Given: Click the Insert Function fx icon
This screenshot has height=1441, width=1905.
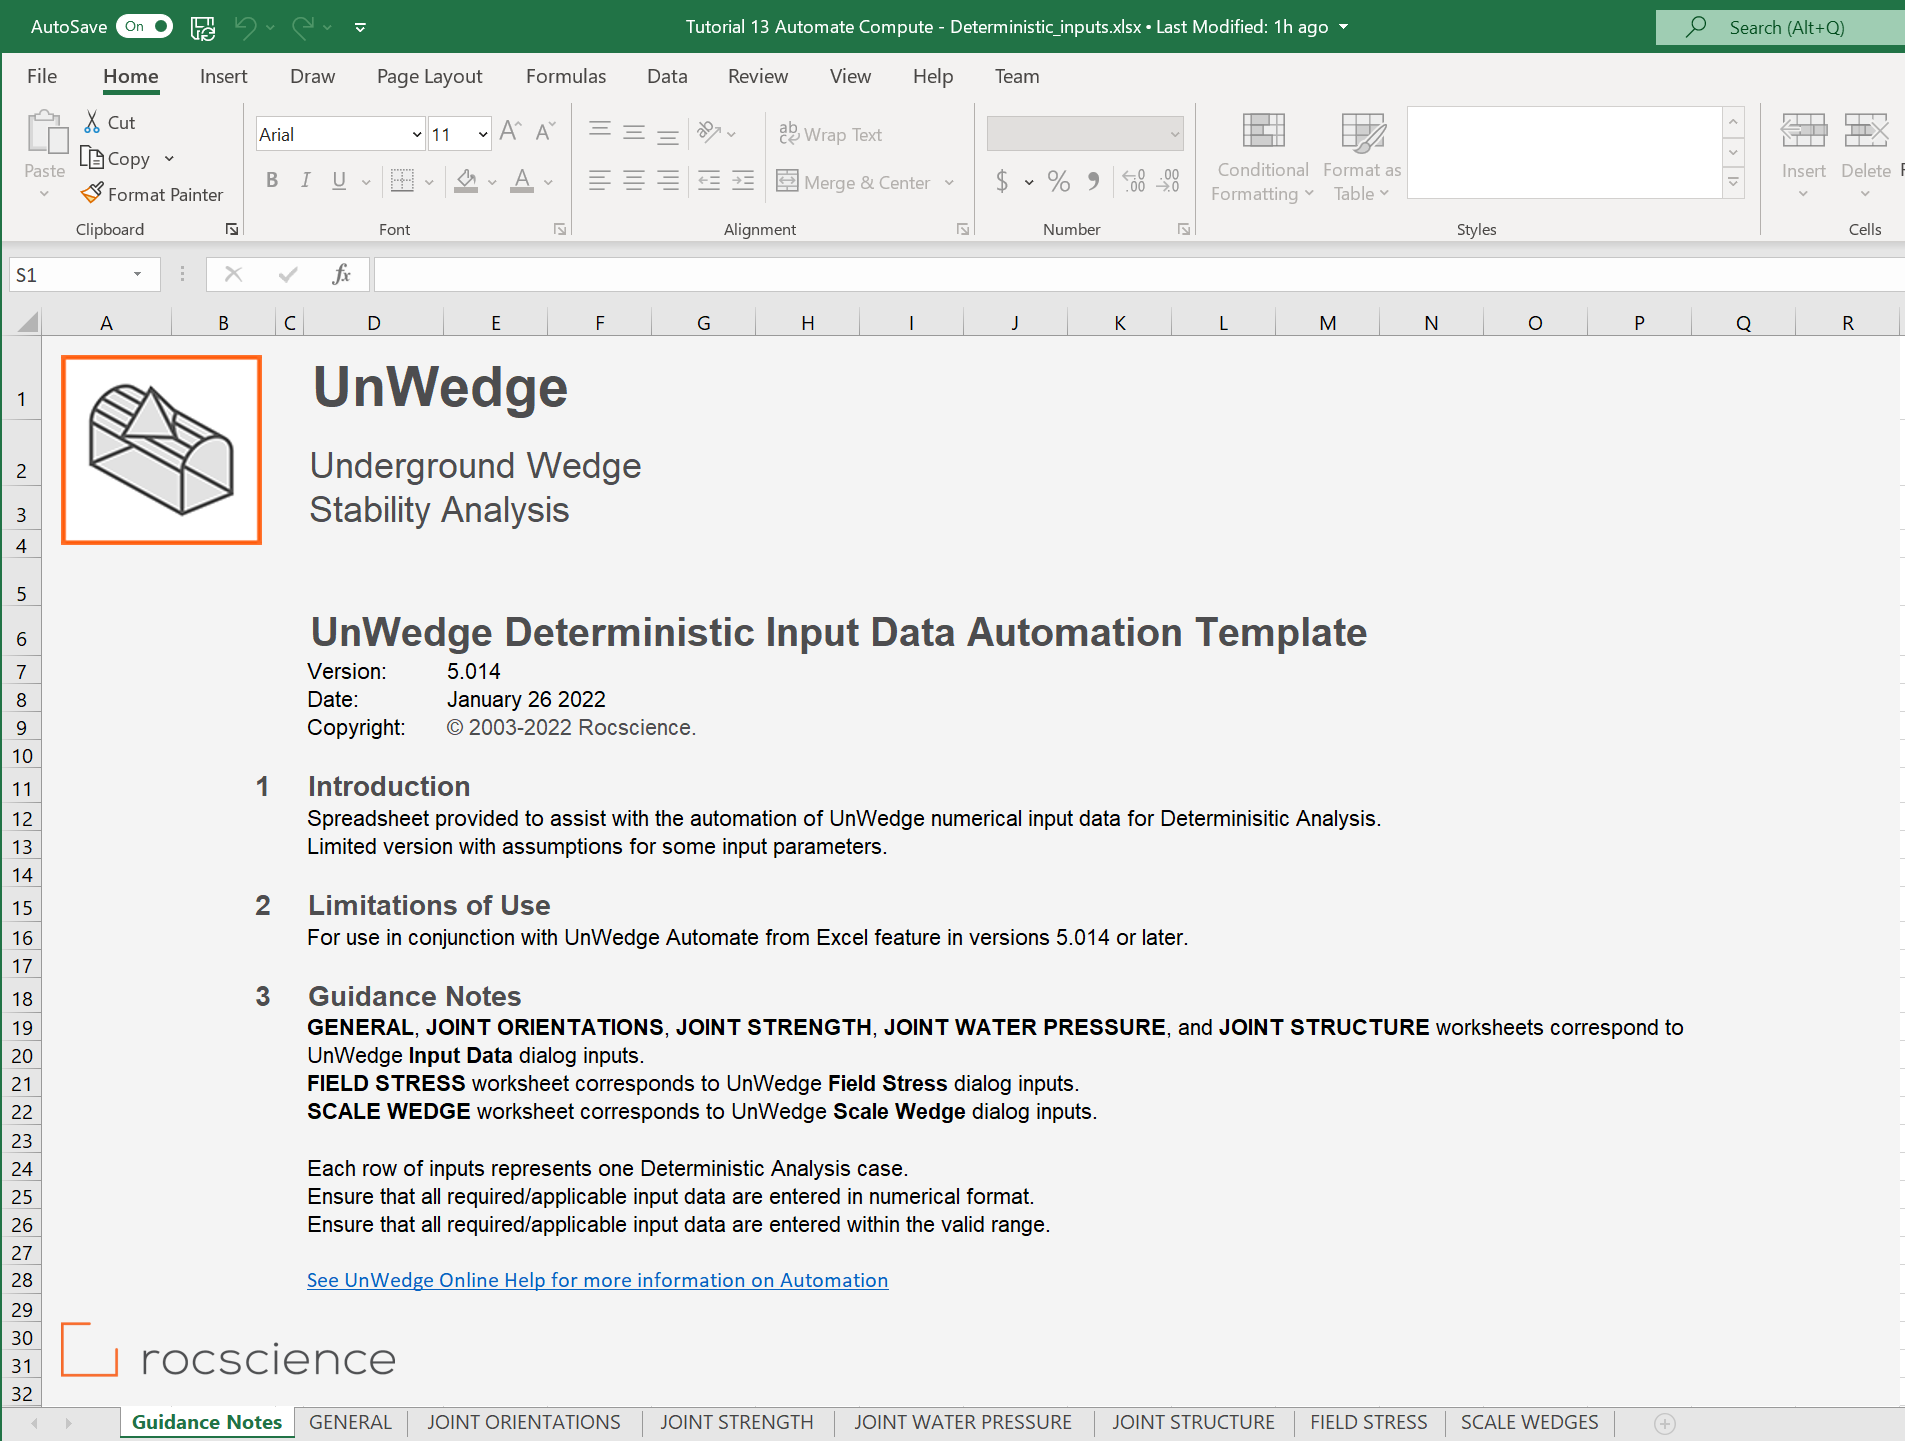Looking at the screenshot, I should (x=341, y=275).
